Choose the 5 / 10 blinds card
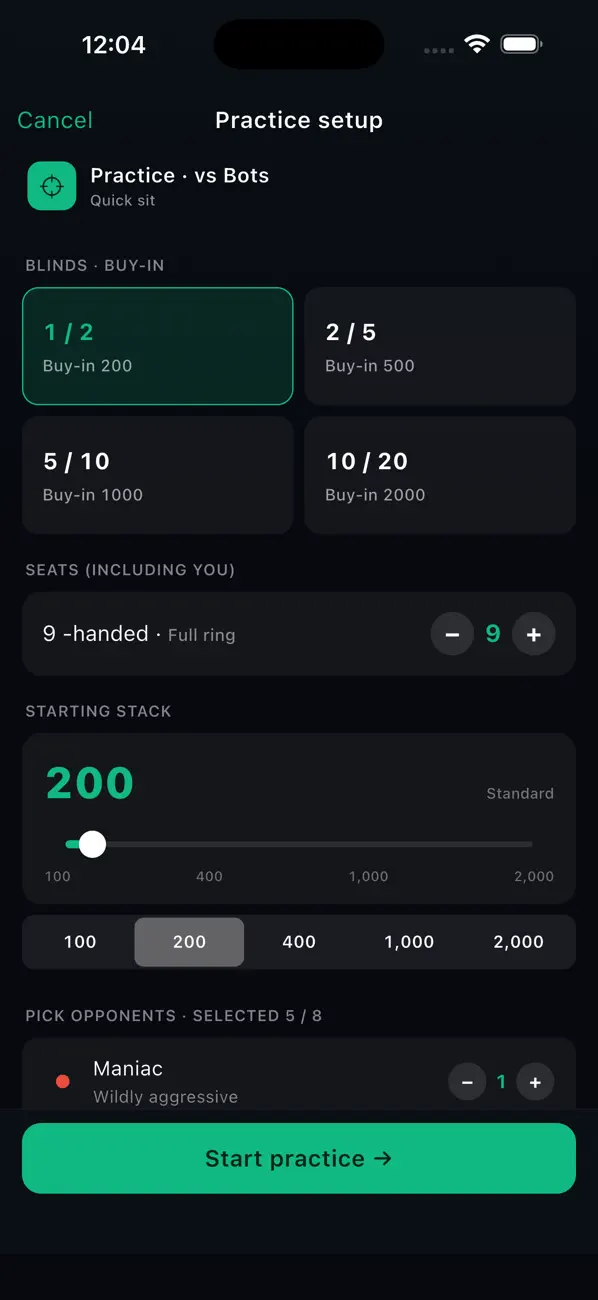 (158, 475)
